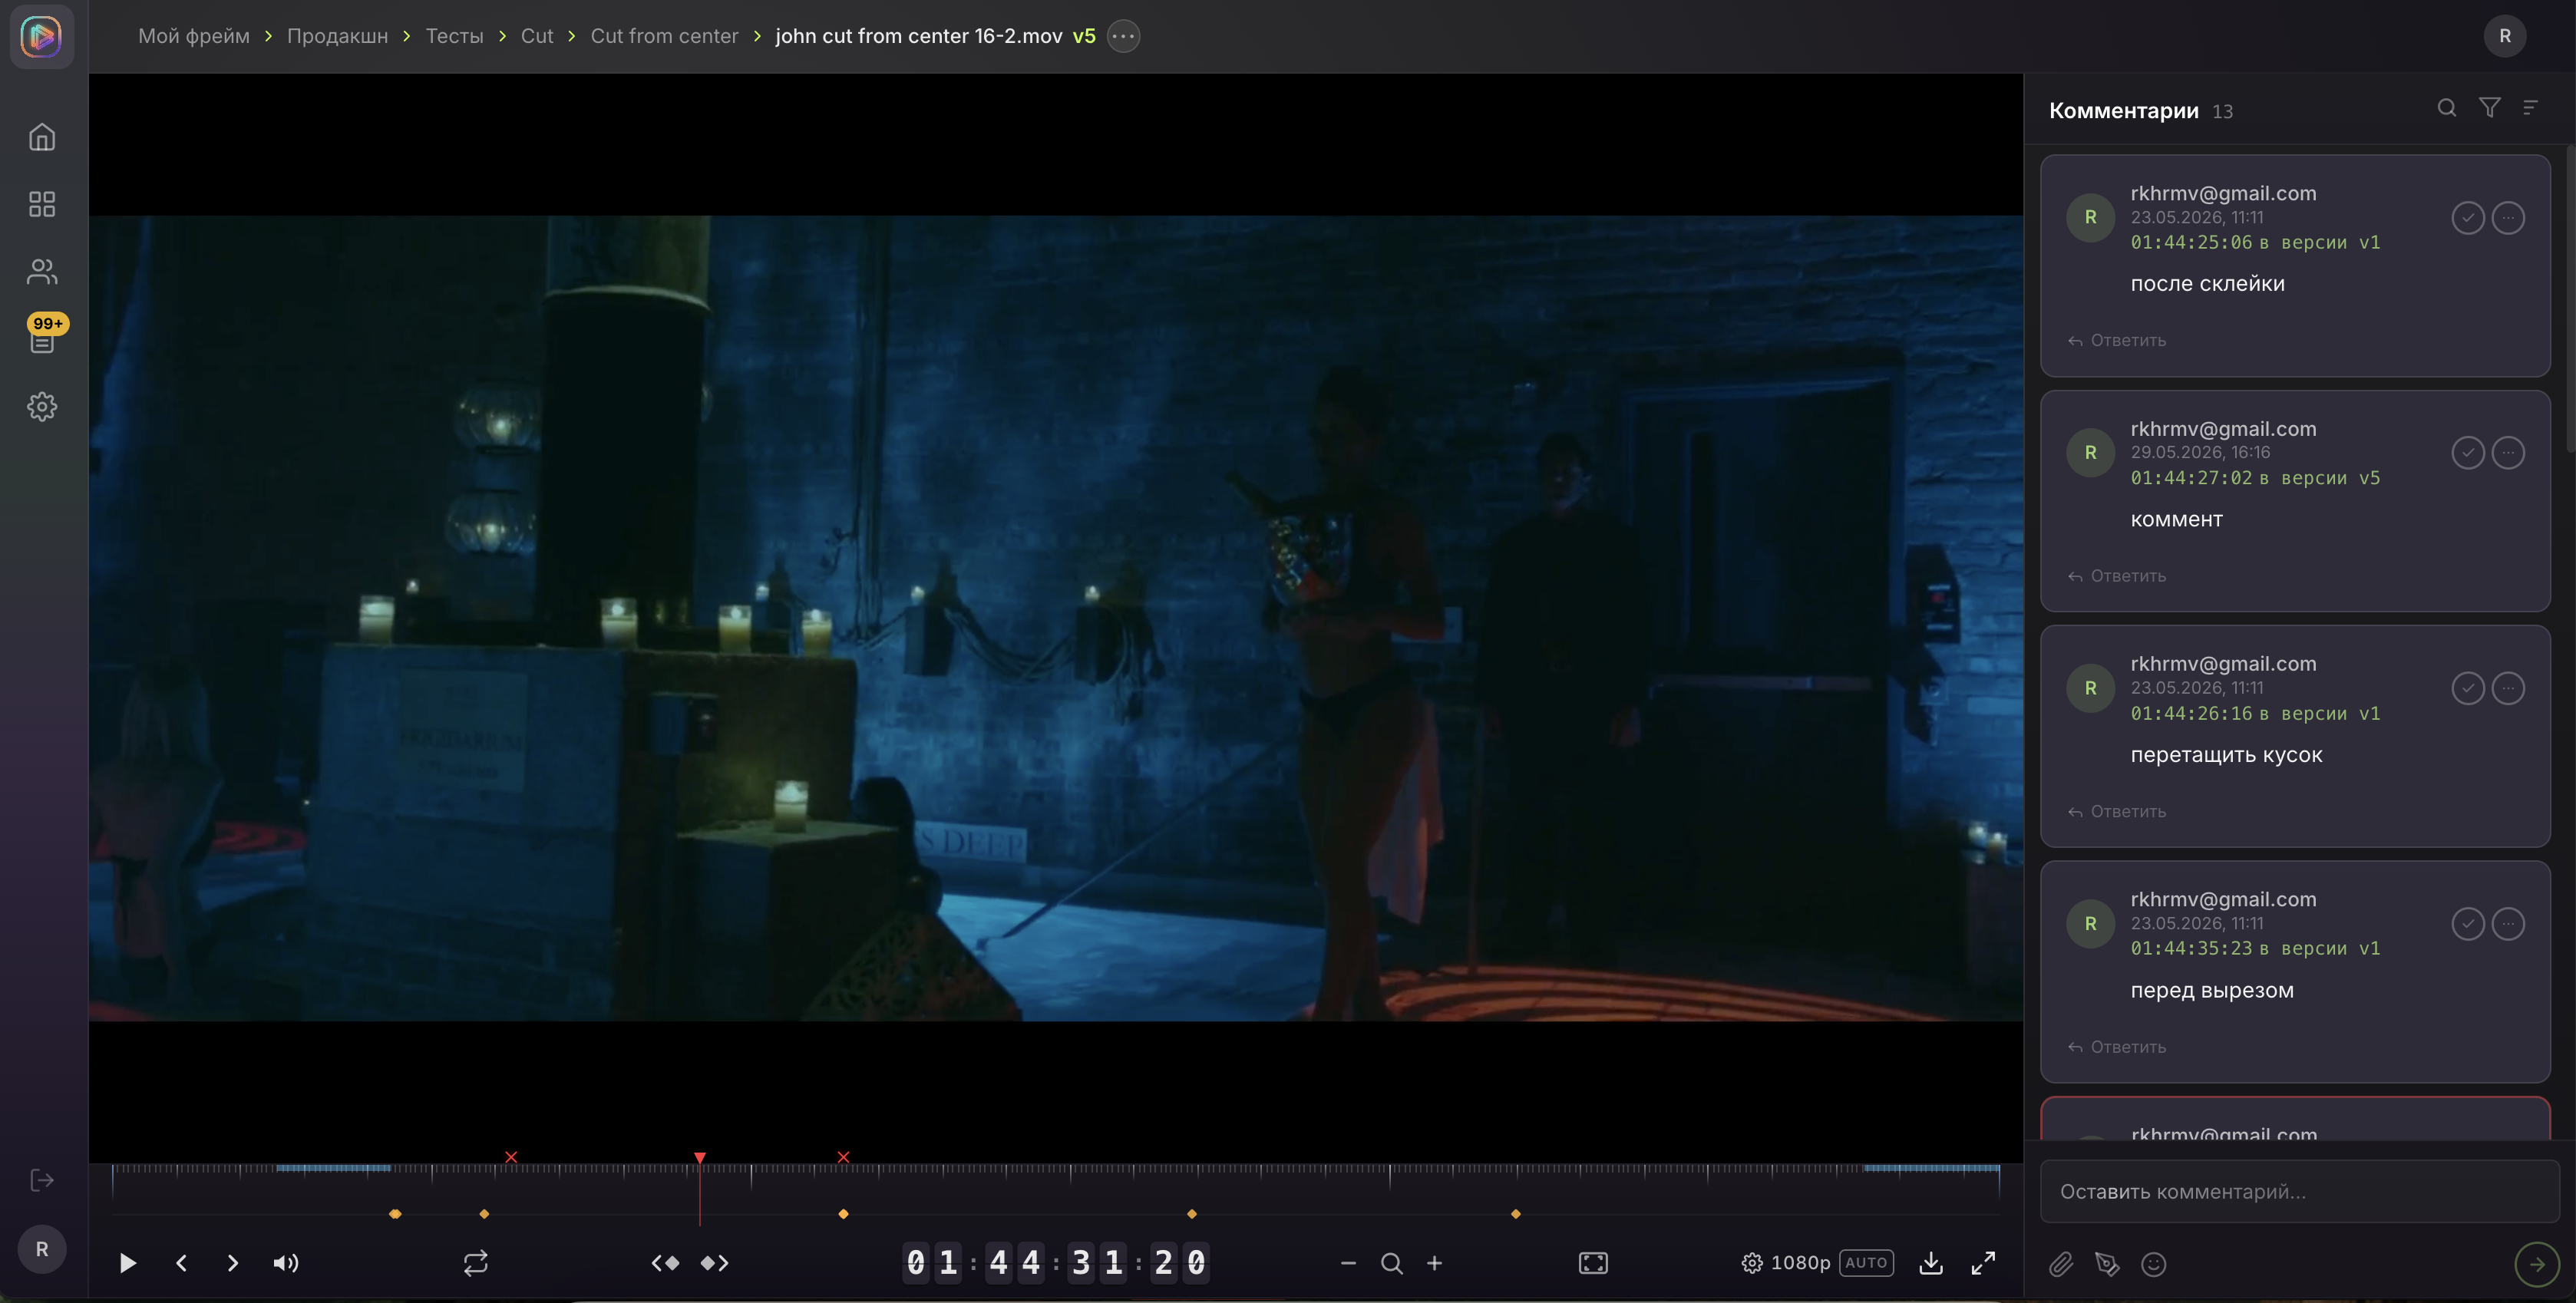This screenshot has height=1303, width=2576.
Task: Open fullscreen expand icon
Action: click(x=1983, y=1263)
